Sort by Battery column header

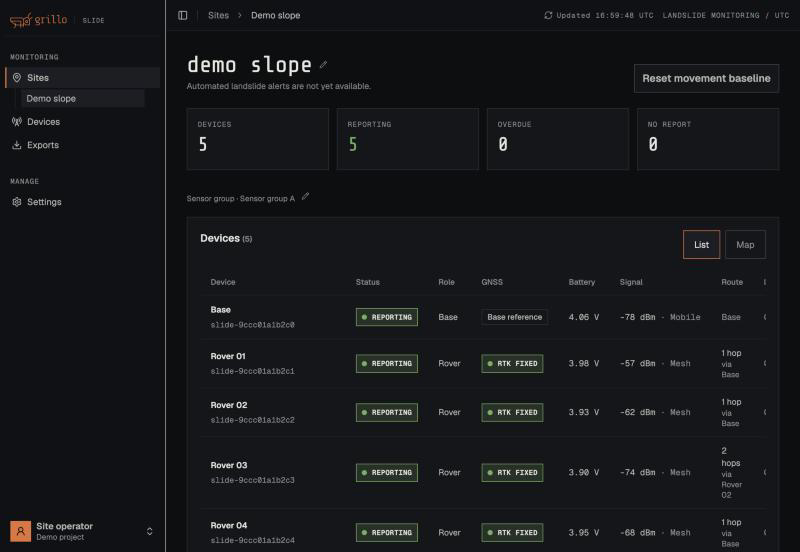582,282
